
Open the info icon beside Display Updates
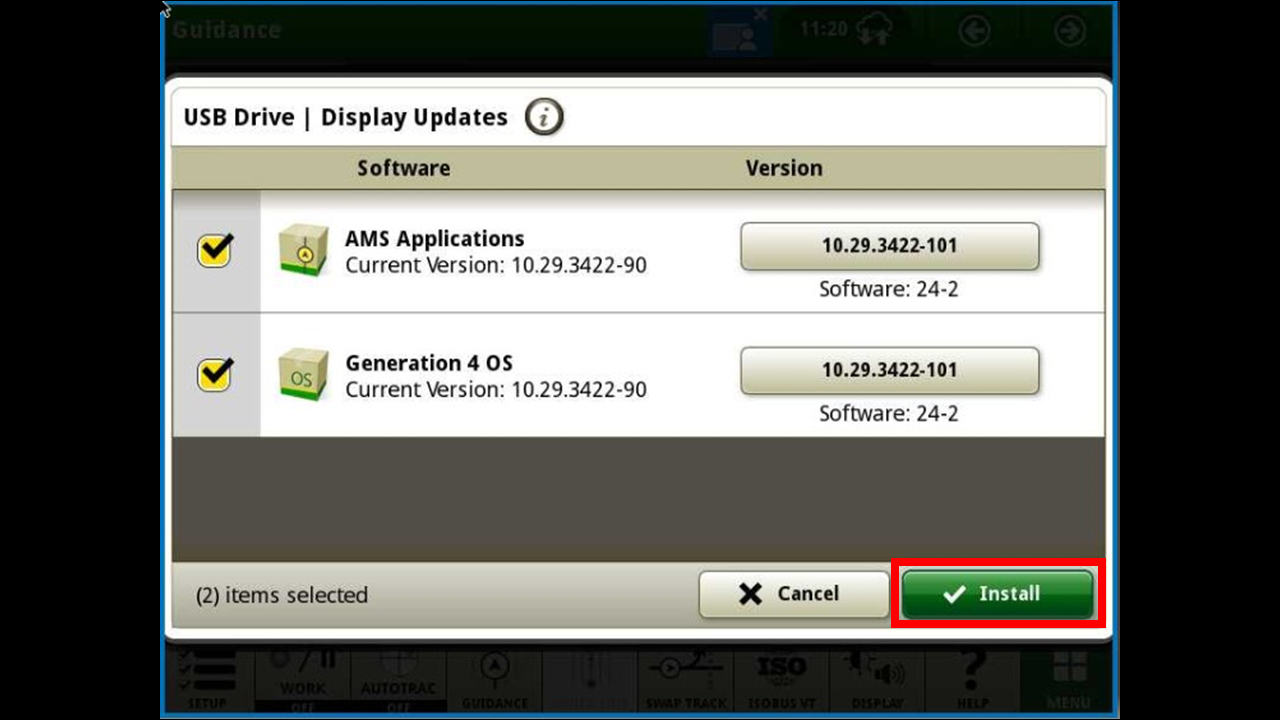[x=544, y=118]
